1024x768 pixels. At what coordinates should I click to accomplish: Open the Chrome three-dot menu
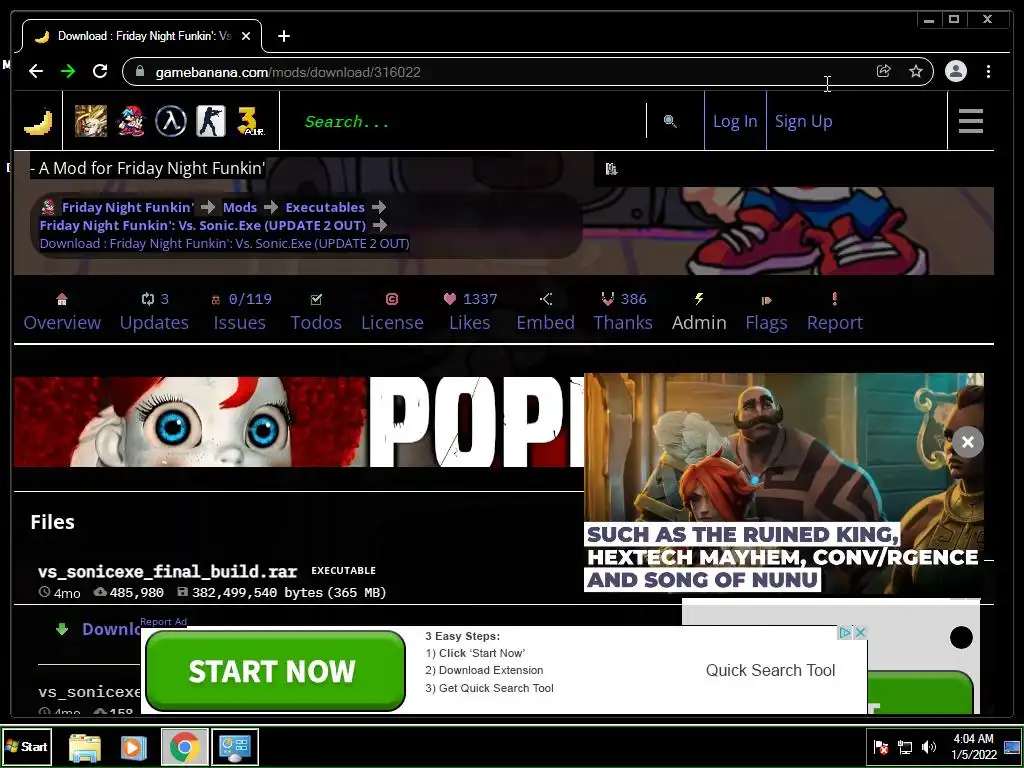(x=988, y=71)
